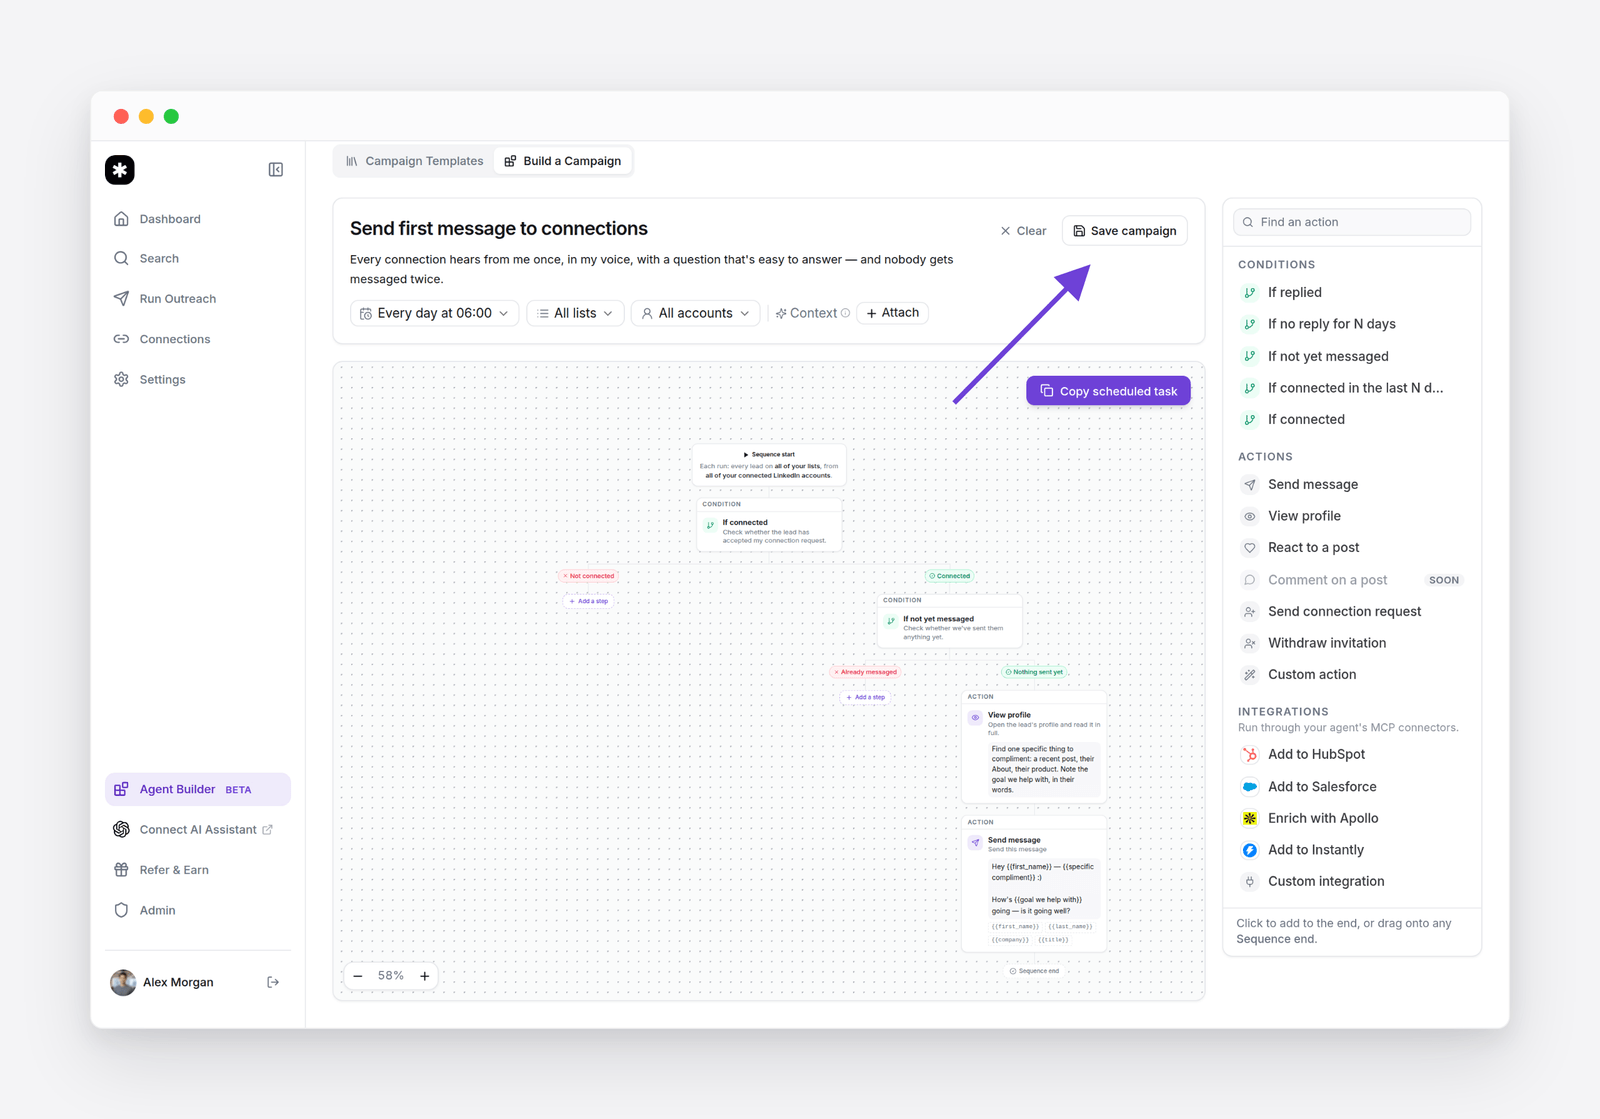Open Agent Builder in the sidebar

[x=198, y=789]
